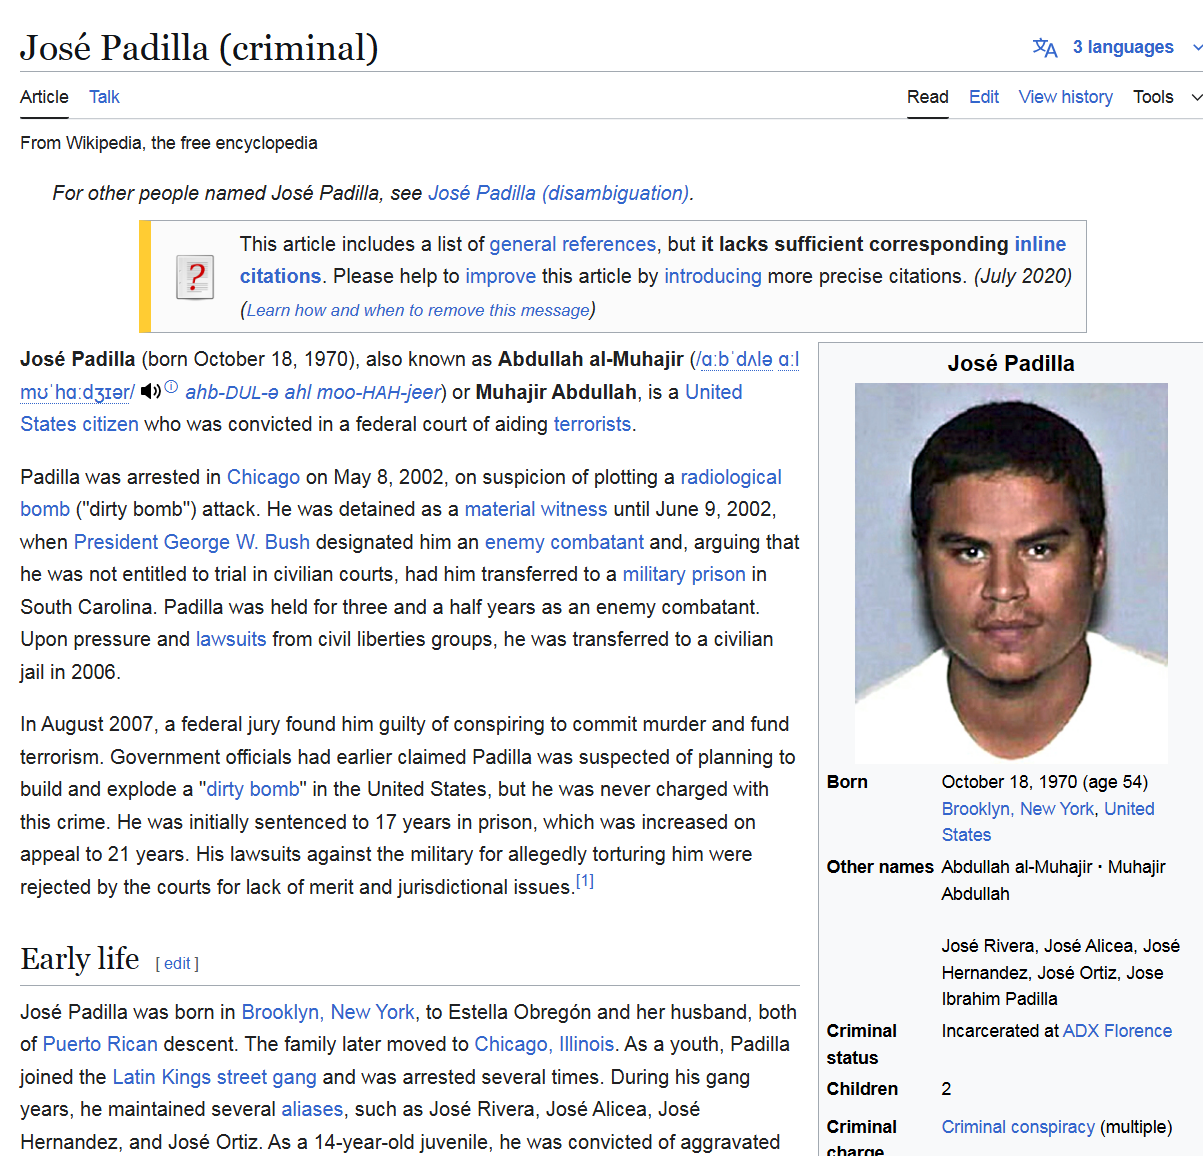This screenshot has height=1156, width=1203.
Task: Follow the terrorists link
Action: pyautogui.click(x=592, y=424)
